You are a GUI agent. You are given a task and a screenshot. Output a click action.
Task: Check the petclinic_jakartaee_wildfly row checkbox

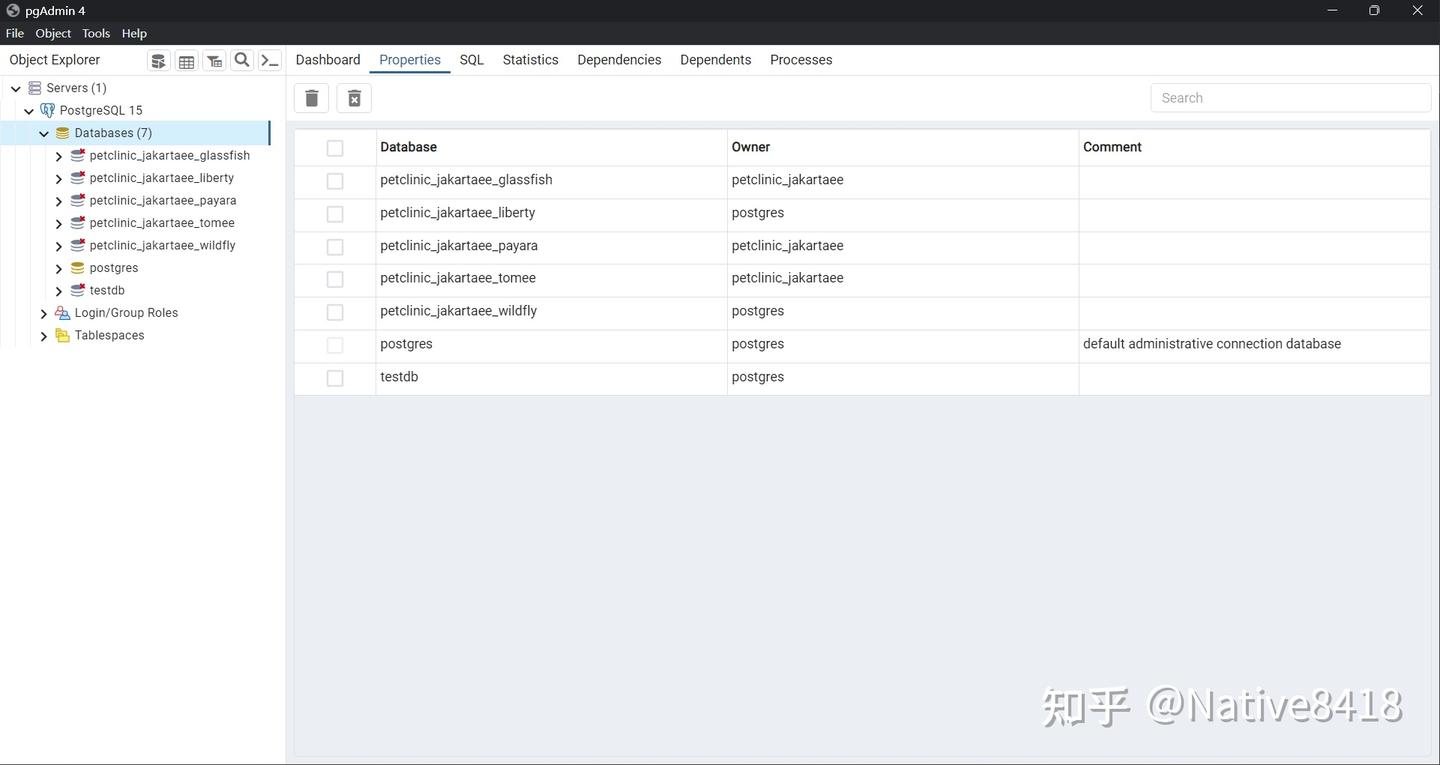point(335,312)
